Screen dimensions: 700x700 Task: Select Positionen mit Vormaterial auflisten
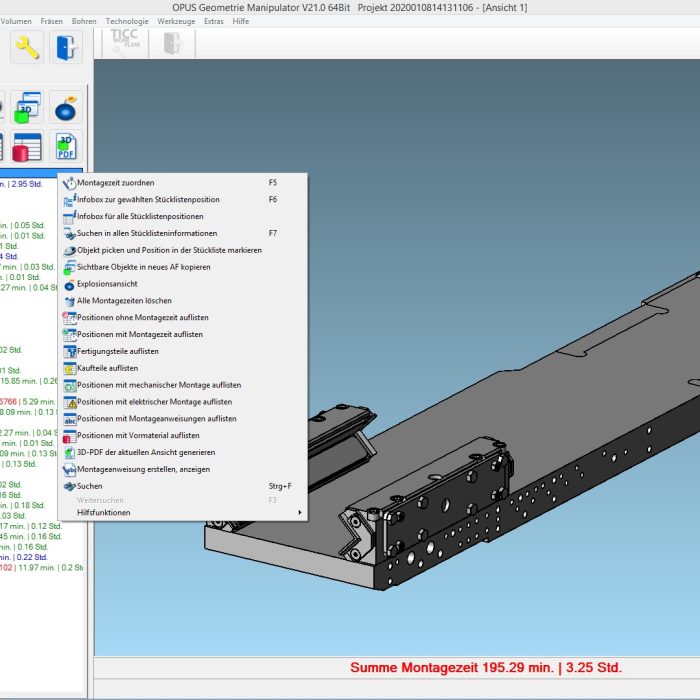[x=183, y=436]
